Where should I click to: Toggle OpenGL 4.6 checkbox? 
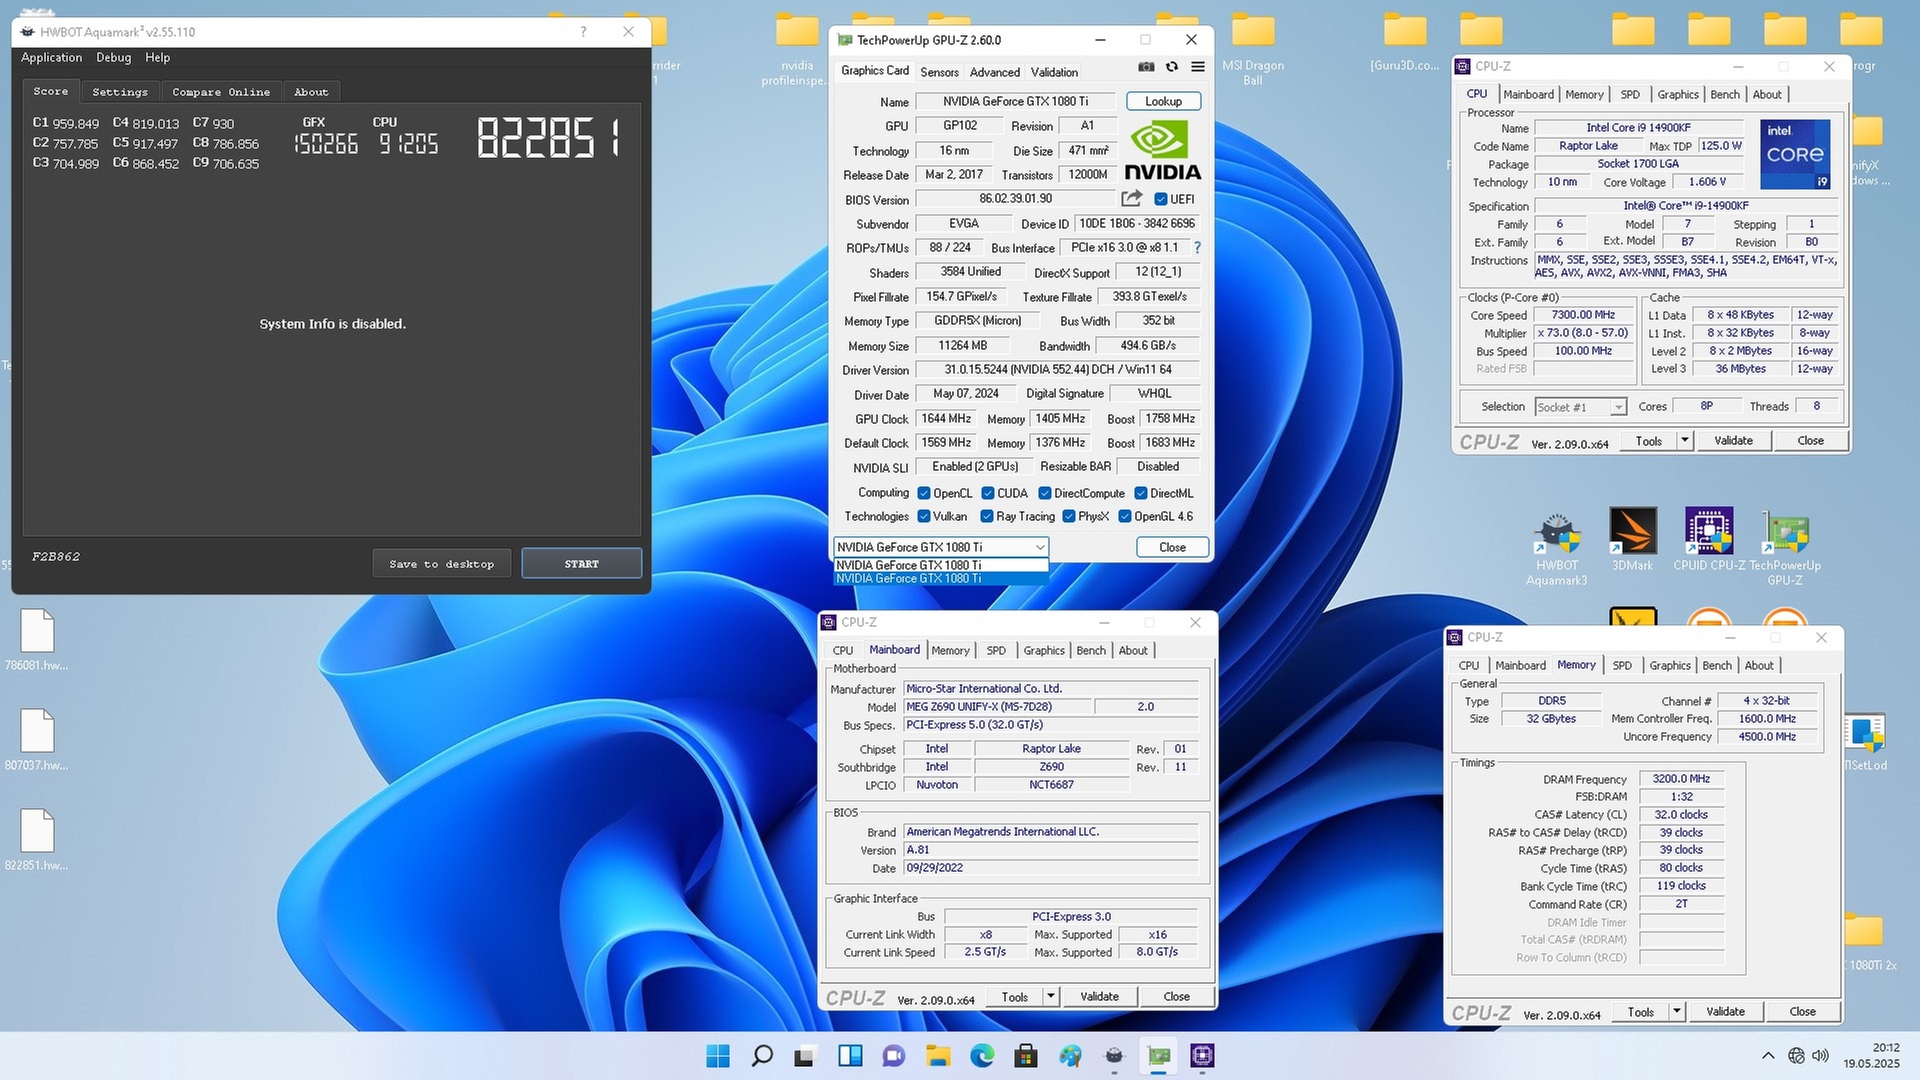pos(1125,516)
